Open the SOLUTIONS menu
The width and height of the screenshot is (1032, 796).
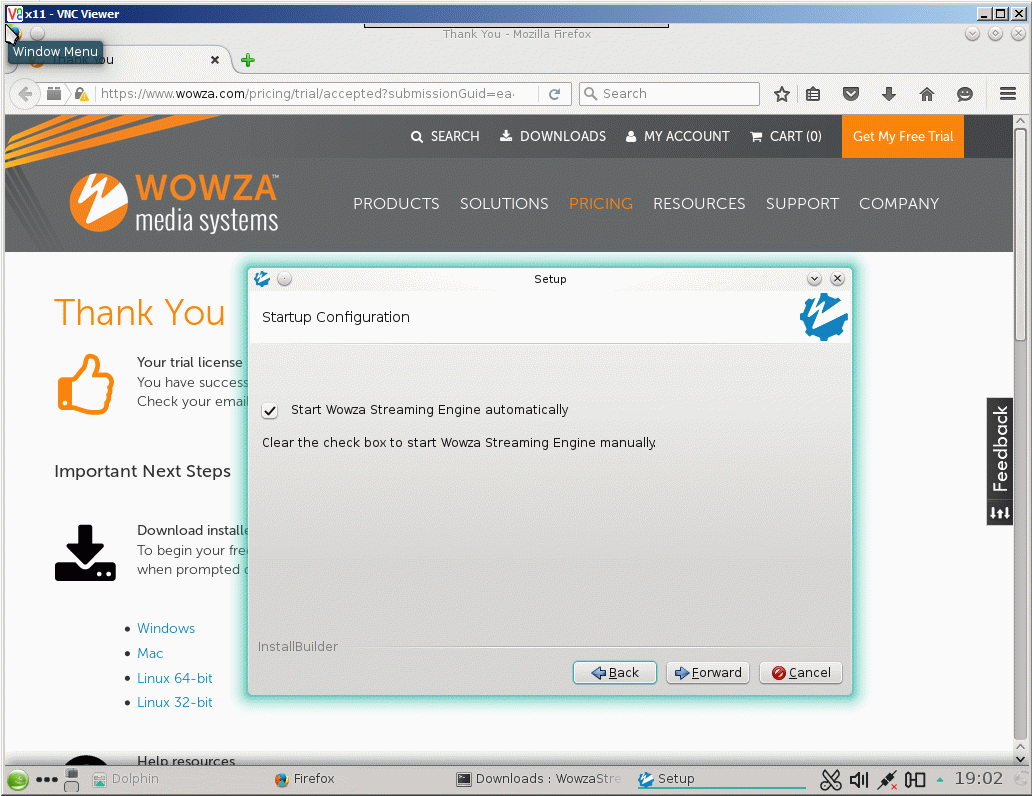(504, 203)
